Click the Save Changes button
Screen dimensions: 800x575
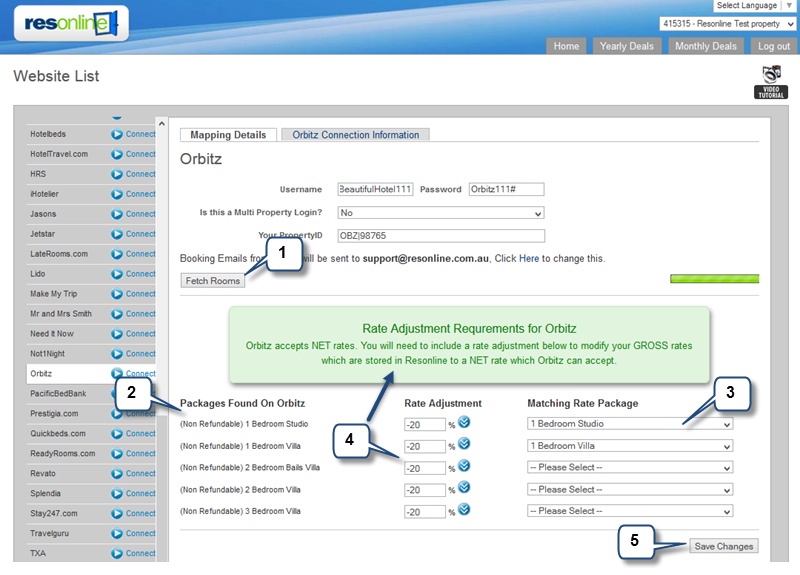pos(723,546)
